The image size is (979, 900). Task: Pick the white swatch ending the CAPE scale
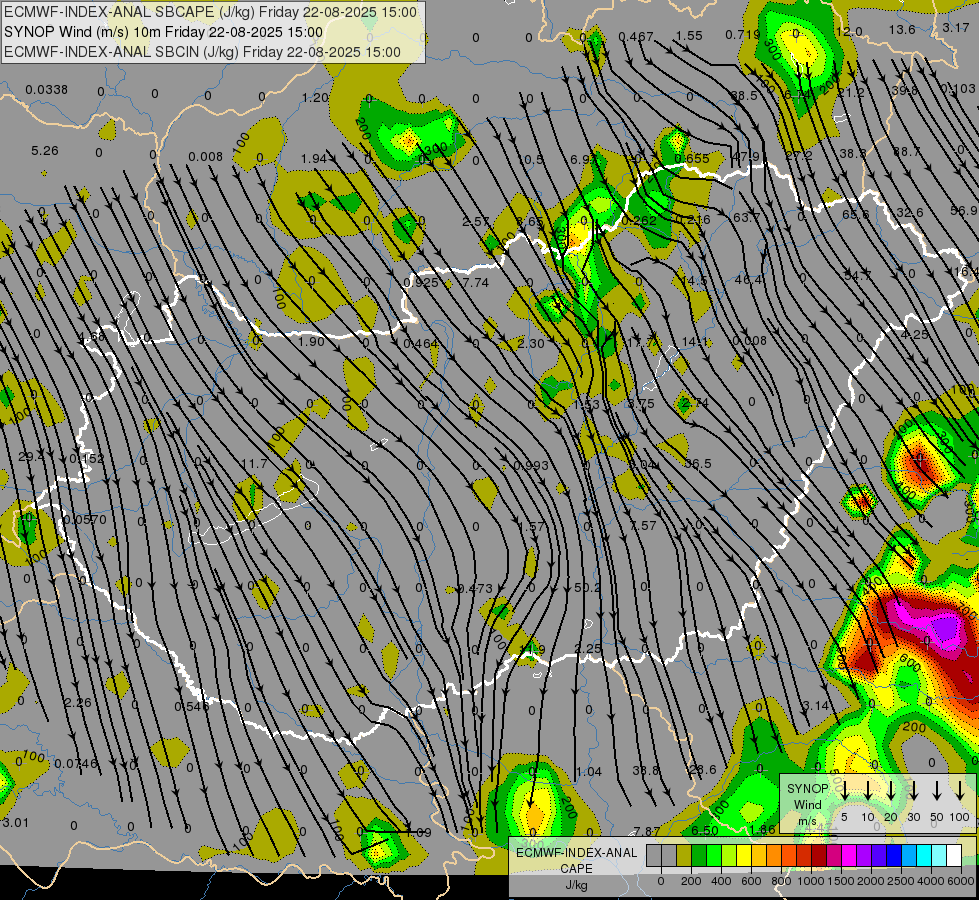point(954,855)
